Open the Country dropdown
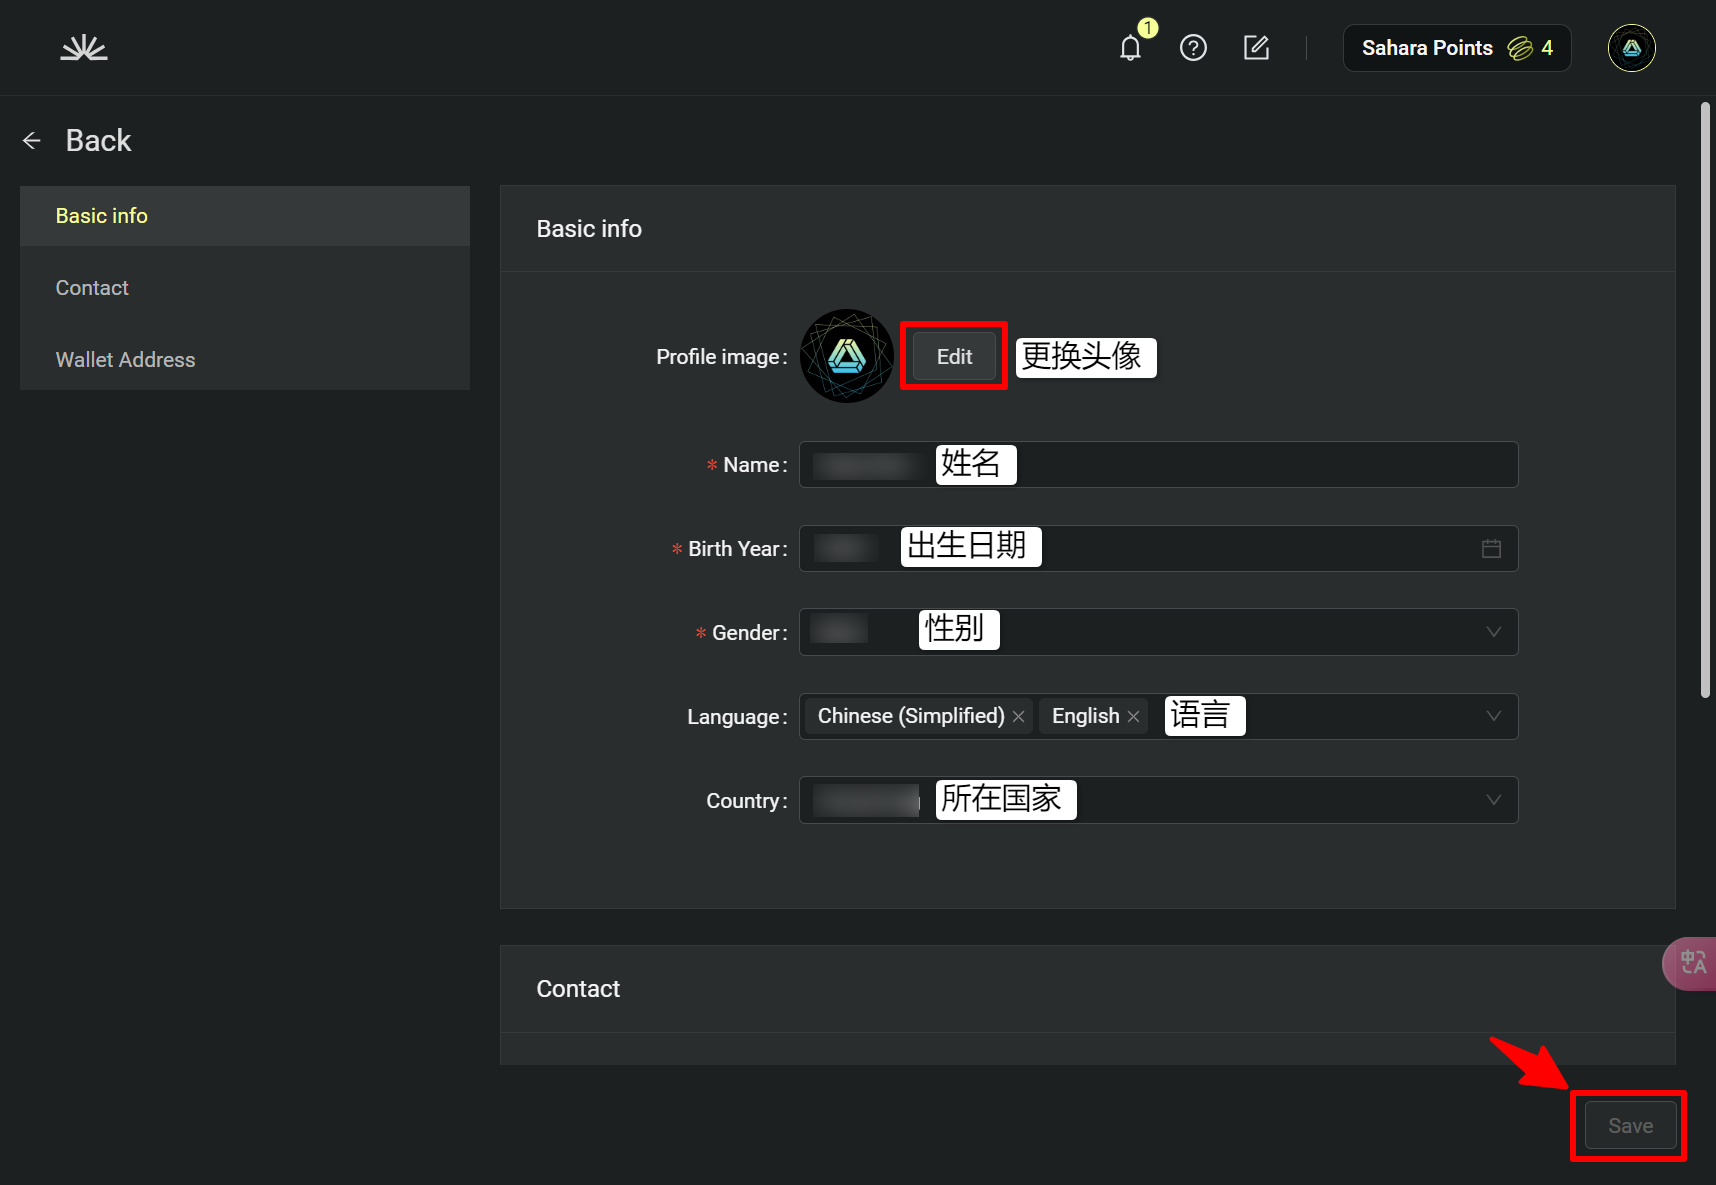 pos(1493,800)
